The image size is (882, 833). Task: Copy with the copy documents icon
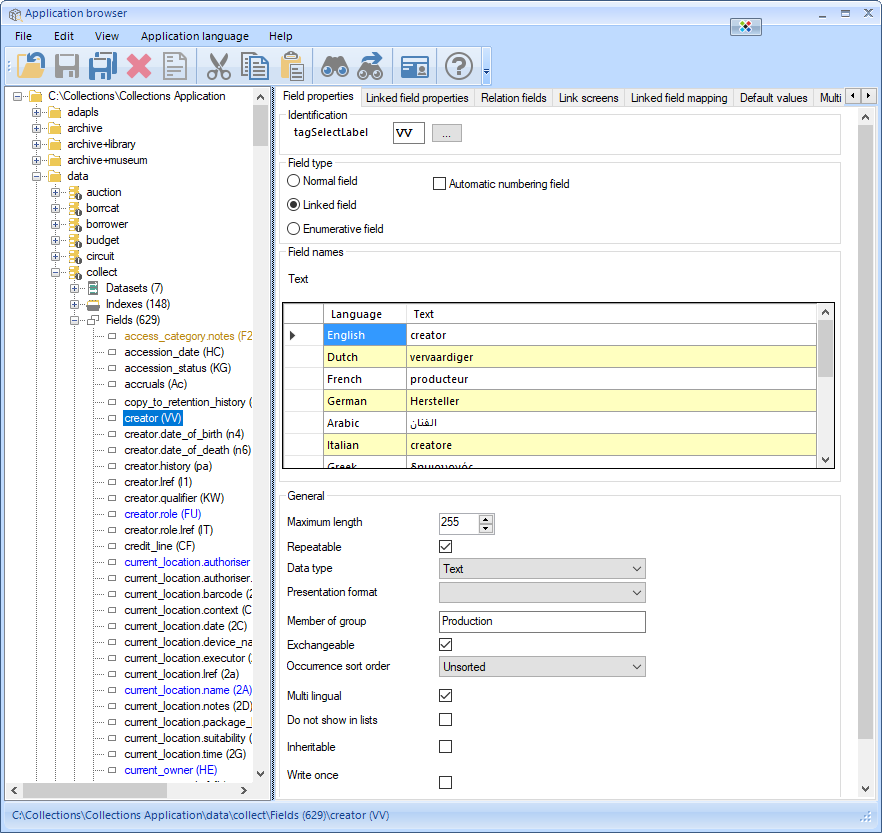point(255,65)
